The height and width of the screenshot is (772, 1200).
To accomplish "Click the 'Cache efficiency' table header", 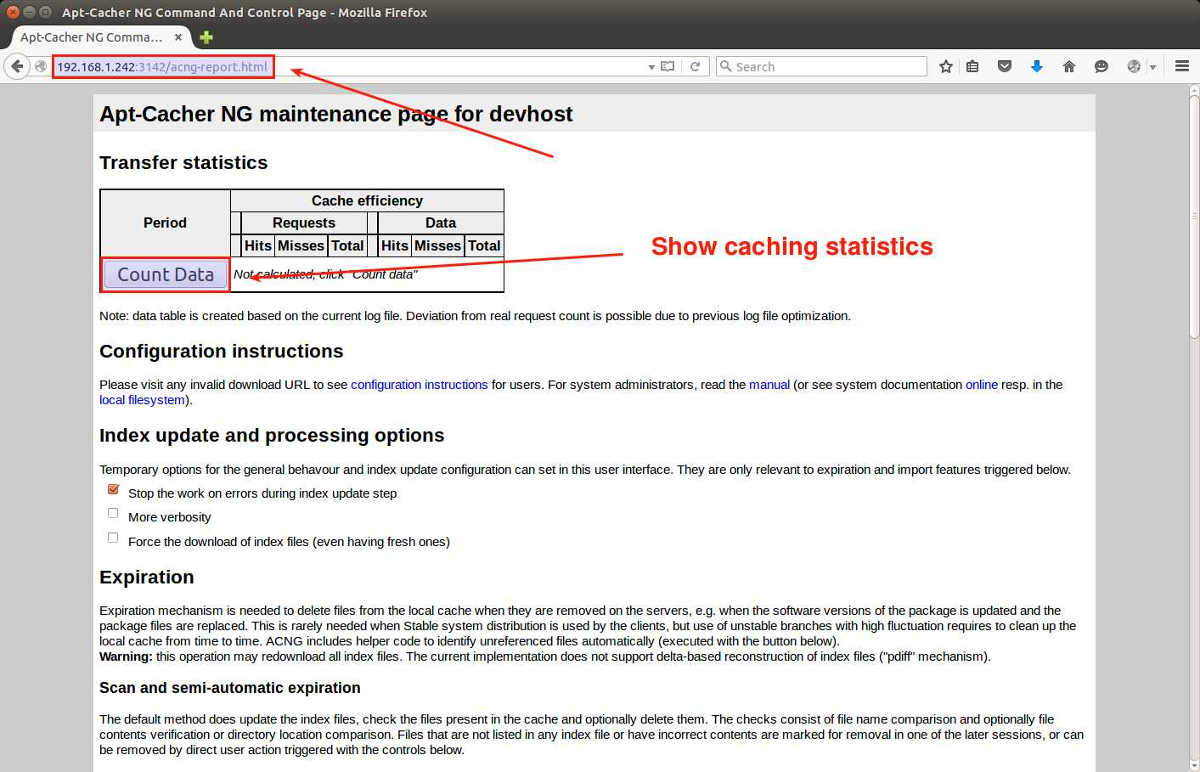I will (367, 201).
